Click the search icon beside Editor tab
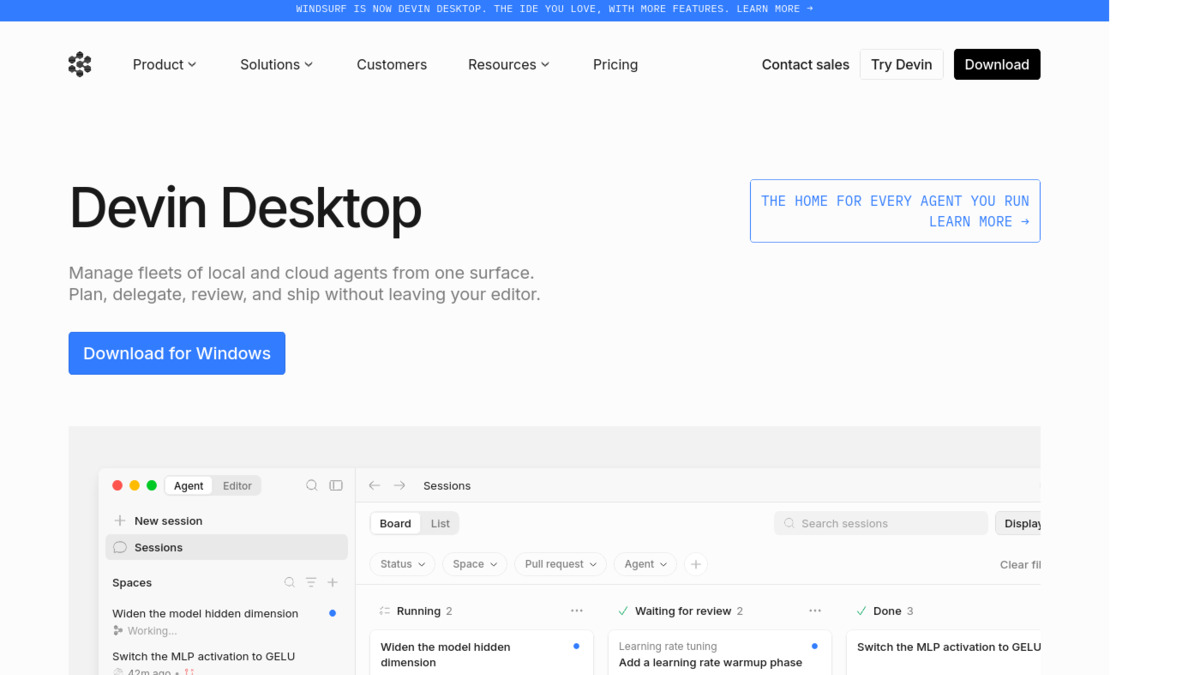 point(312,486)
